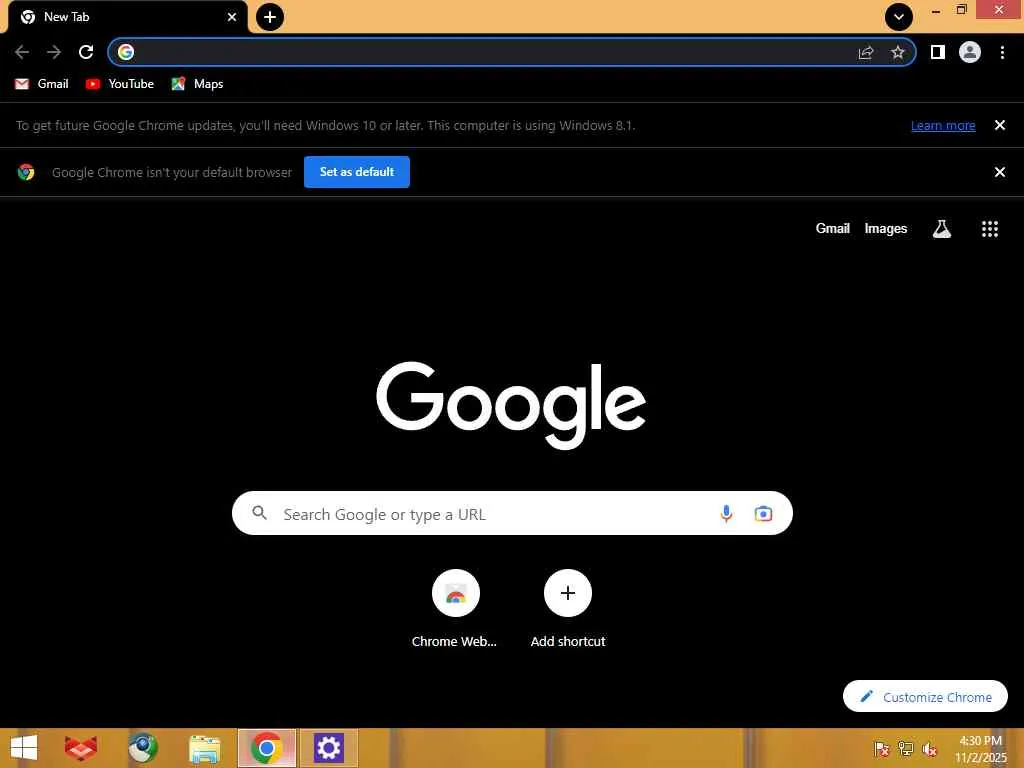Show the clock and date 4:30 PM
The image size is (1024, 768).
pos(981,749)
